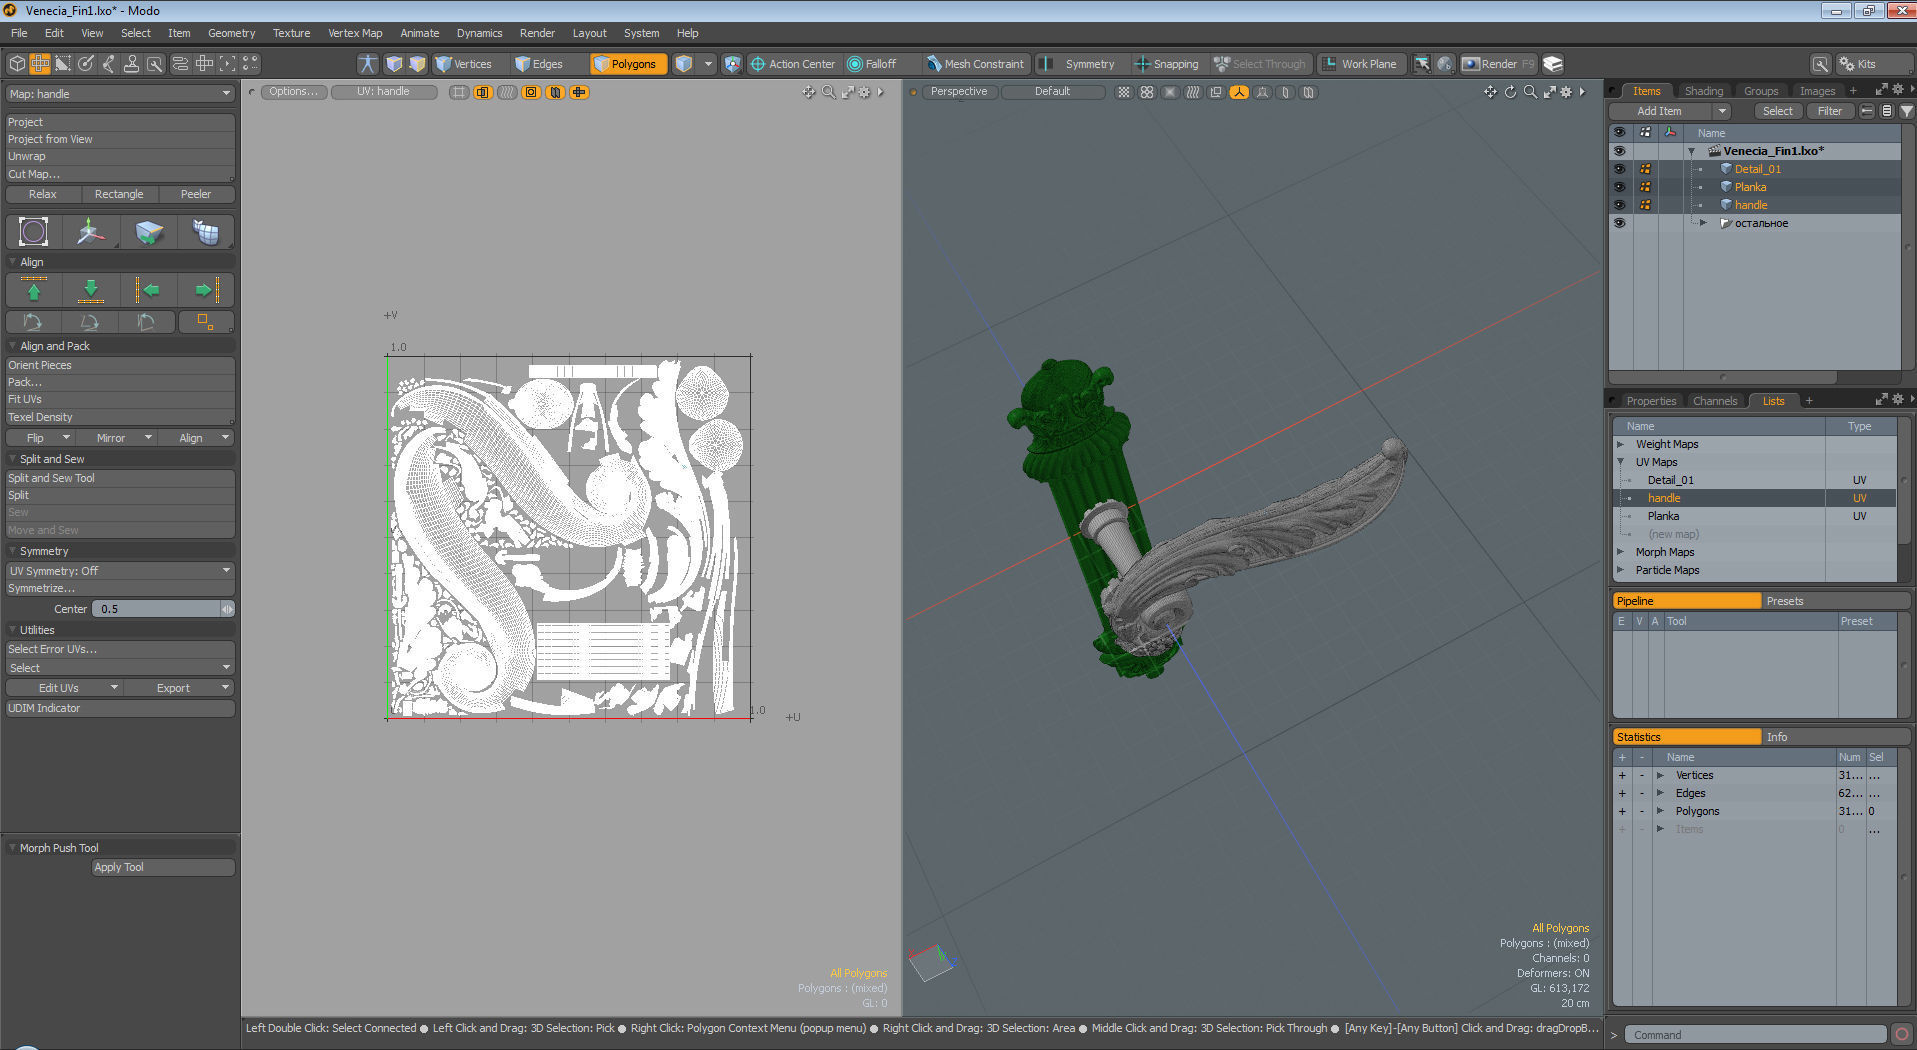The height and width of the screenshot is (1050, 1917).
Task: Click the Align Right green arrow
Action: coord(206,290)
